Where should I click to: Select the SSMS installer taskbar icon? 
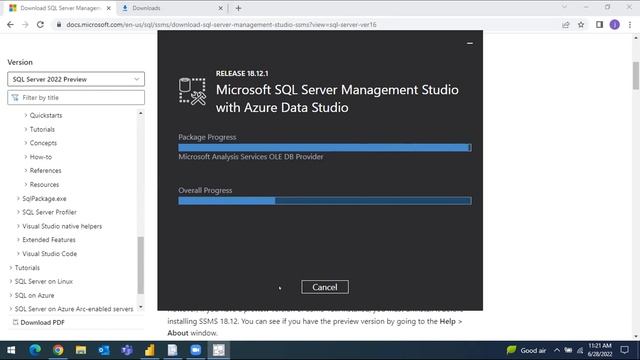pos(219,350)
